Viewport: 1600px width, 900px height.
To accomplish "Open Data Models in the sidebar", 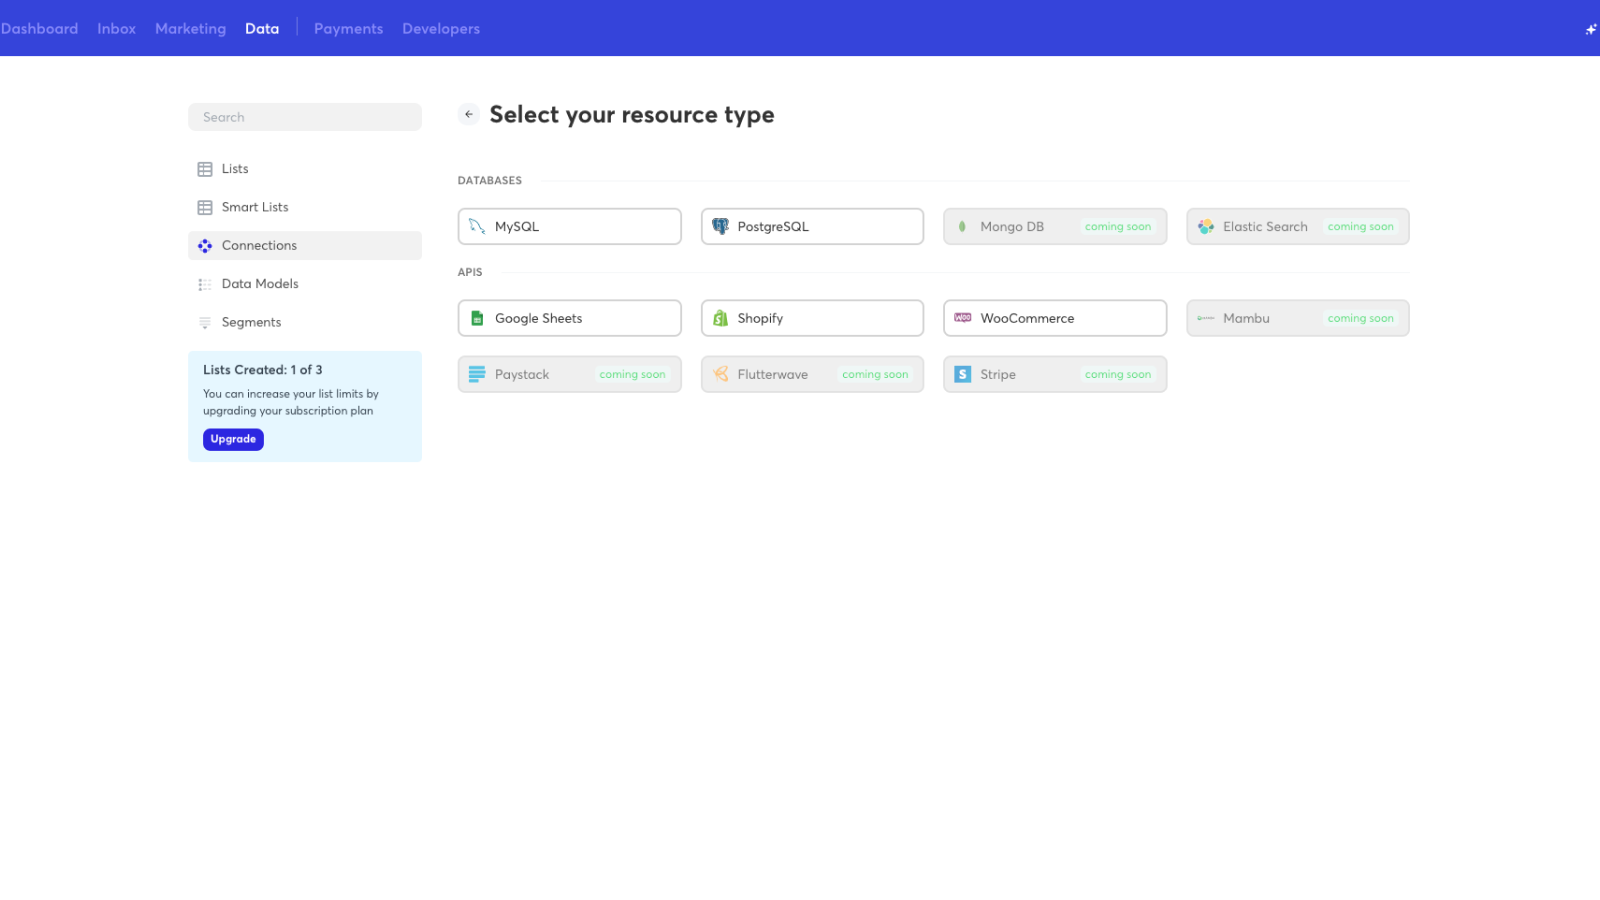I will [260, 284].
